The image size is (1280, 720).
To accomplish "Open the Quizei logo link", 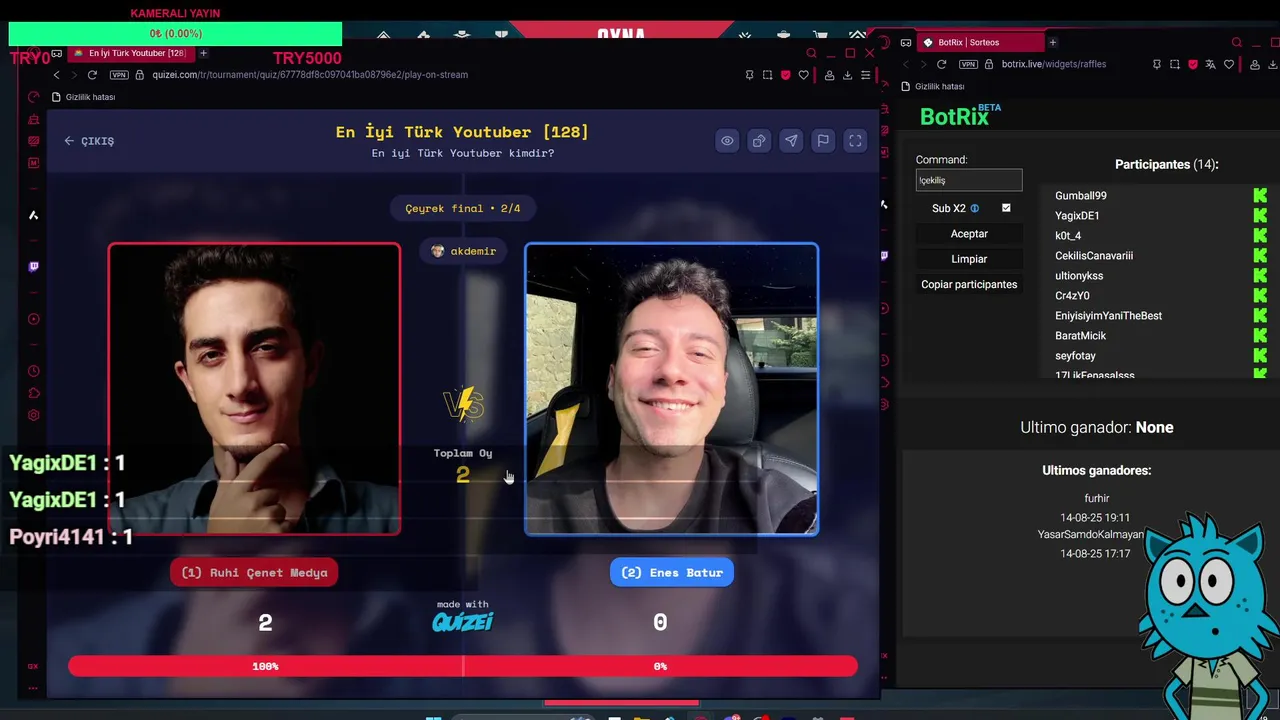I will 463,622.
